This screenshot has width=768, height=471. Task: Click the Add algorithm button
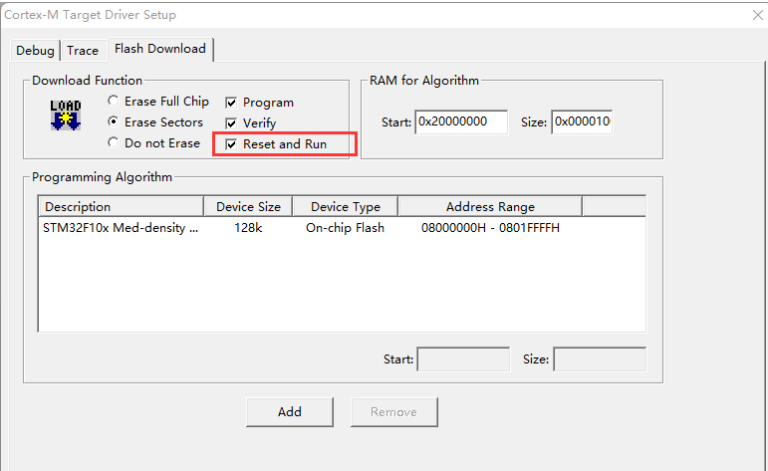290,411
